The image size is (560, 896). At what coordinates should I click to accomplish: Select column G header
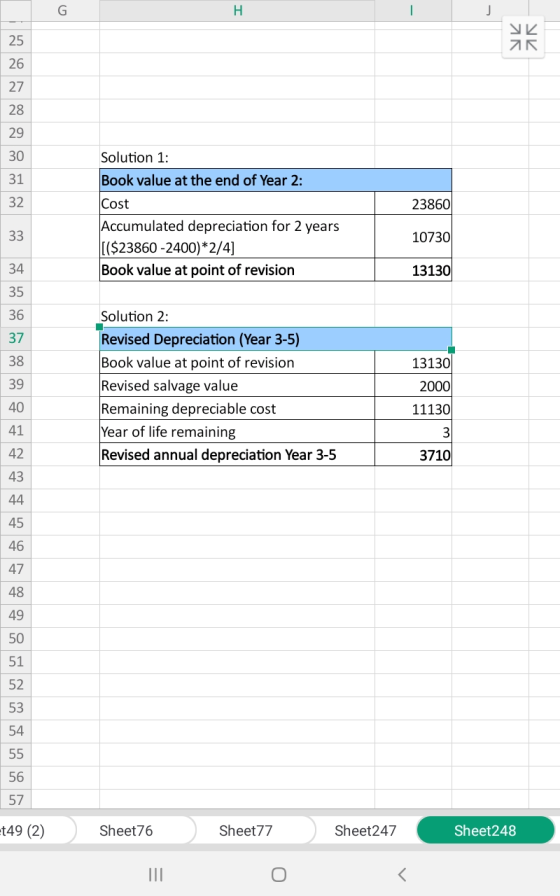click(x=63, y=10)
